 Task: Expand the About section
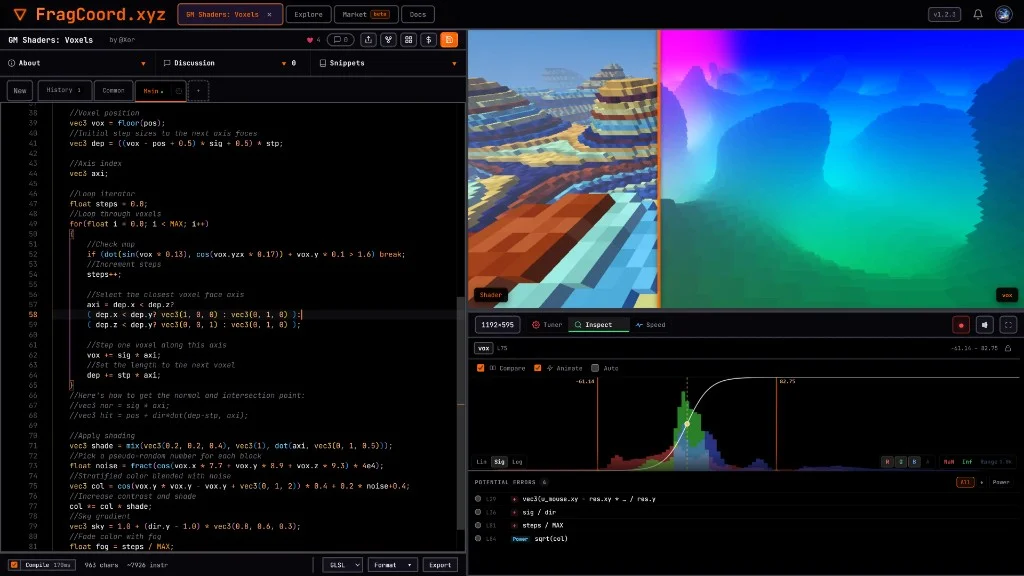(x=77, y=63)
